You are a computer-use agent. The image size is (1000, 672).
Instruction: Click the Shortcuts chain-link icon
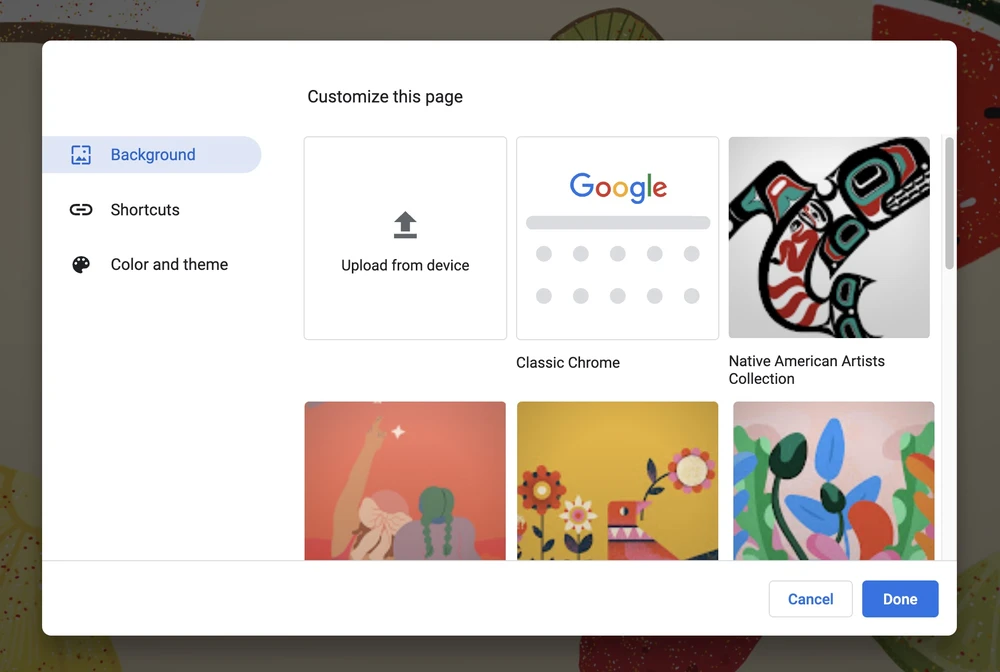click(x=81, y=210)
